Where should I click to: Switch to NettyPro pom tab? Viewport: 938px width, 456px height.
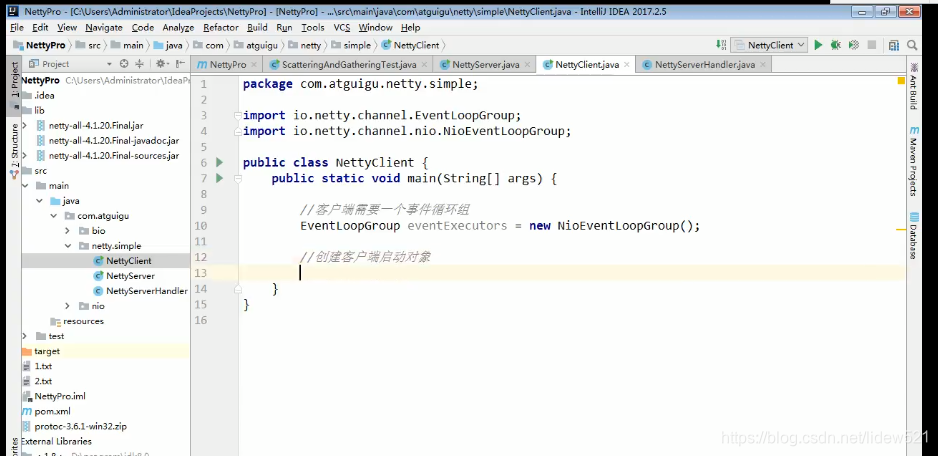[x=227, y=65]
